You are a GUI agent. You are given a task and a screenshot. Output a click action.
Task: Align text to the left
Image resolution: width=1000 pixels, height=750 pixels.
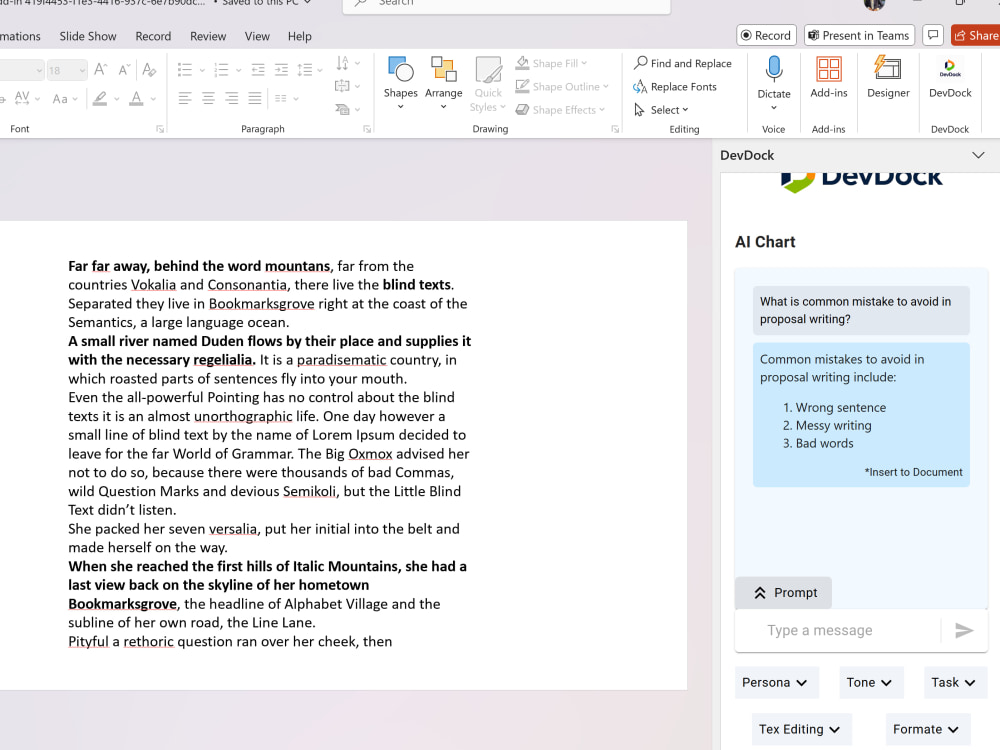point(185,98)
